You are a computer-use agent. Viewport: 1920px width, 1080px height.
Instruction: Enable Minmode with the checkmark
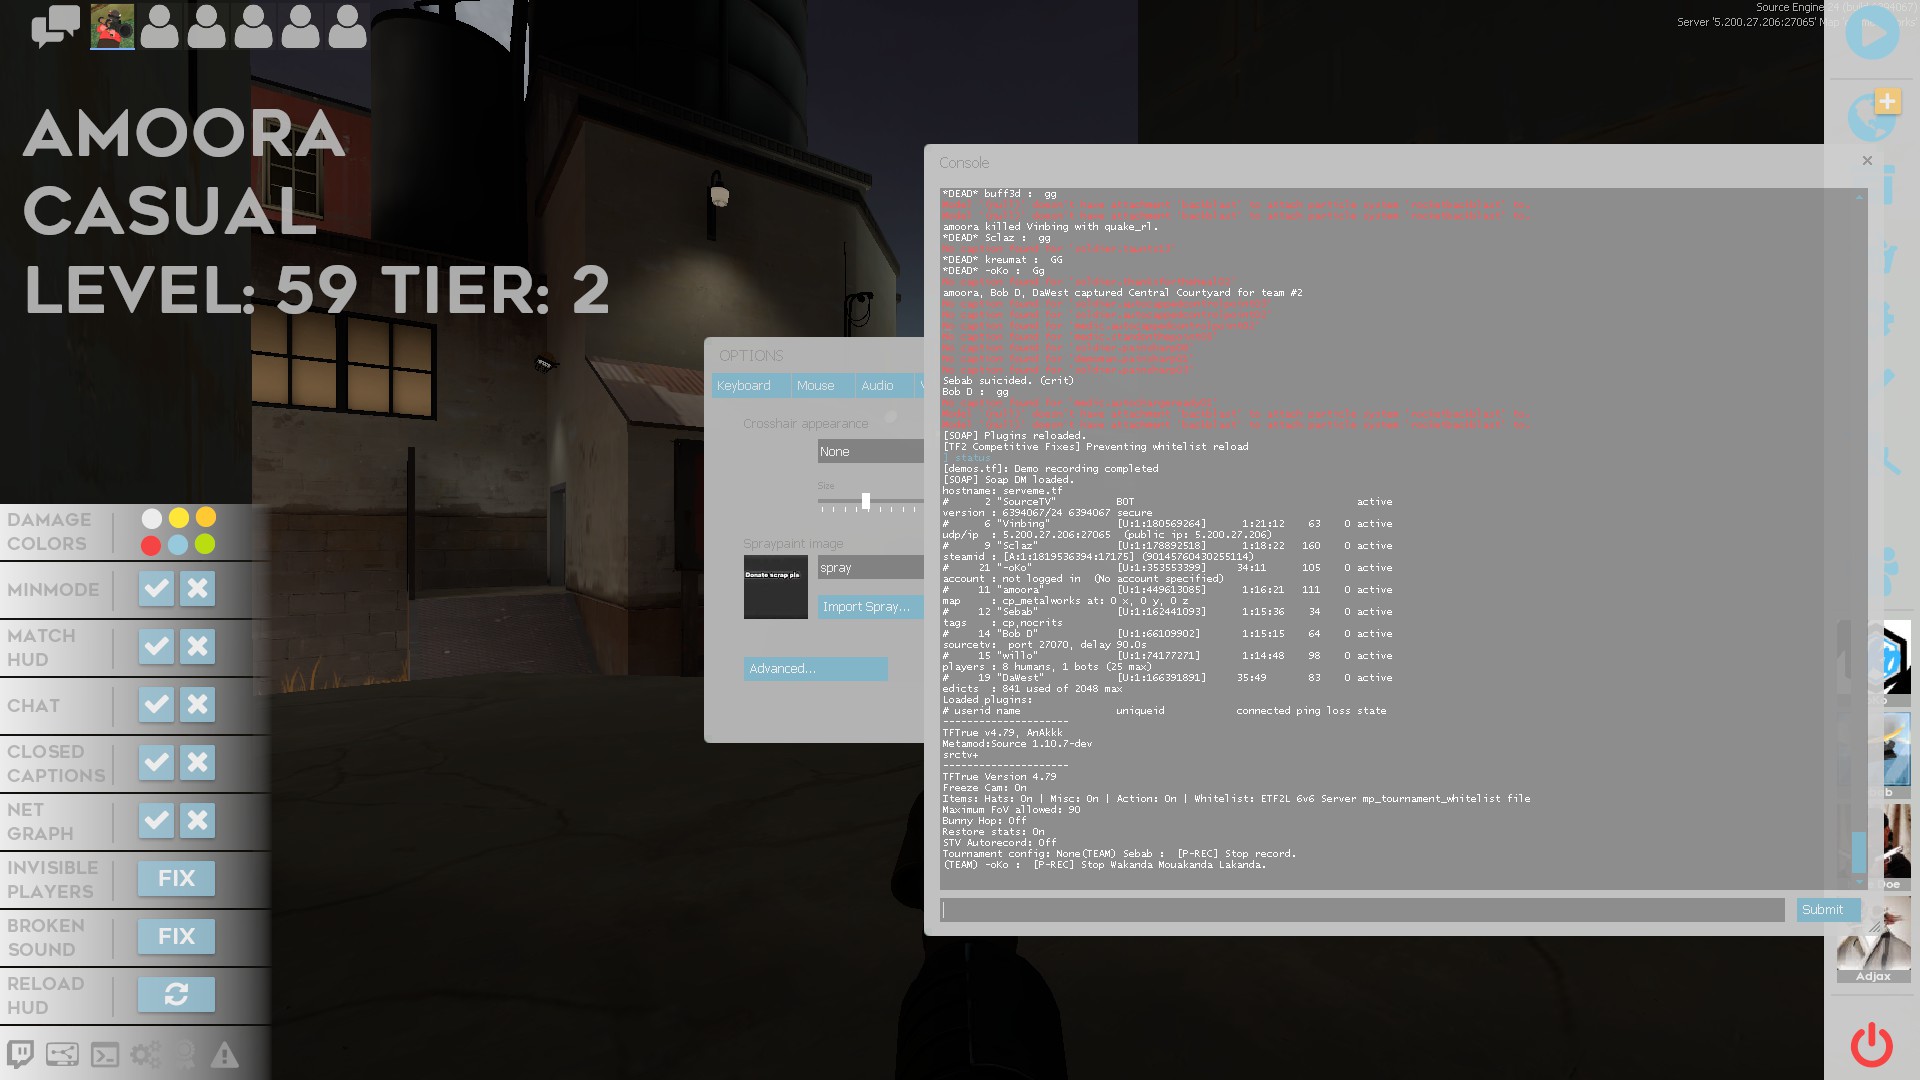coord(156,588)
